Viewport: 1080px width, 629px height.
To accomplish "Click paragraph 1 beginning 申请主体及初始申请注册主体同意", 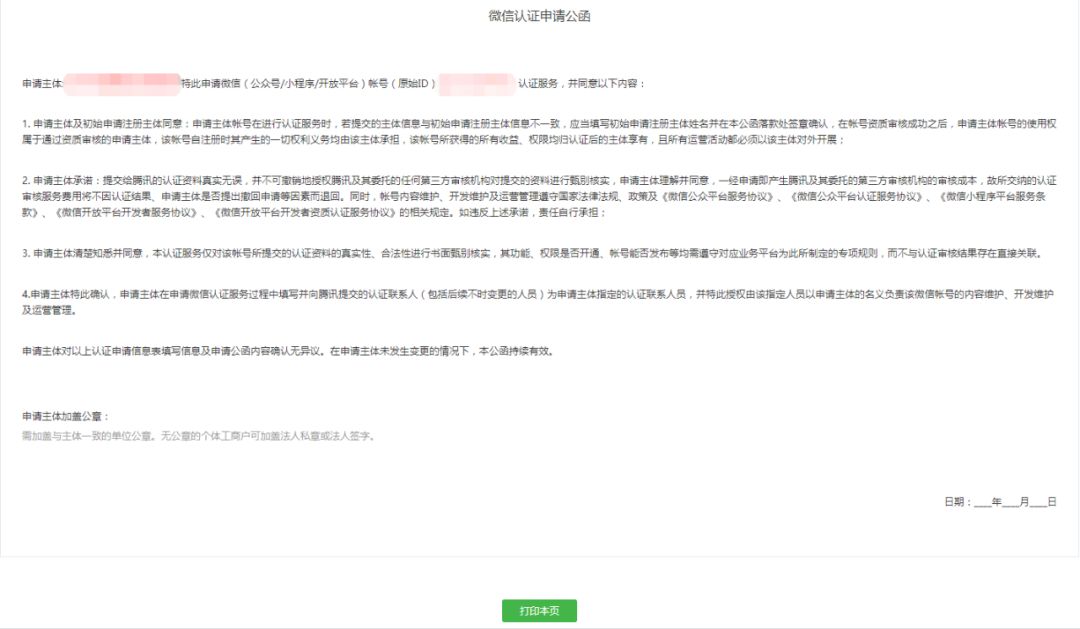I will coord(539,132).
